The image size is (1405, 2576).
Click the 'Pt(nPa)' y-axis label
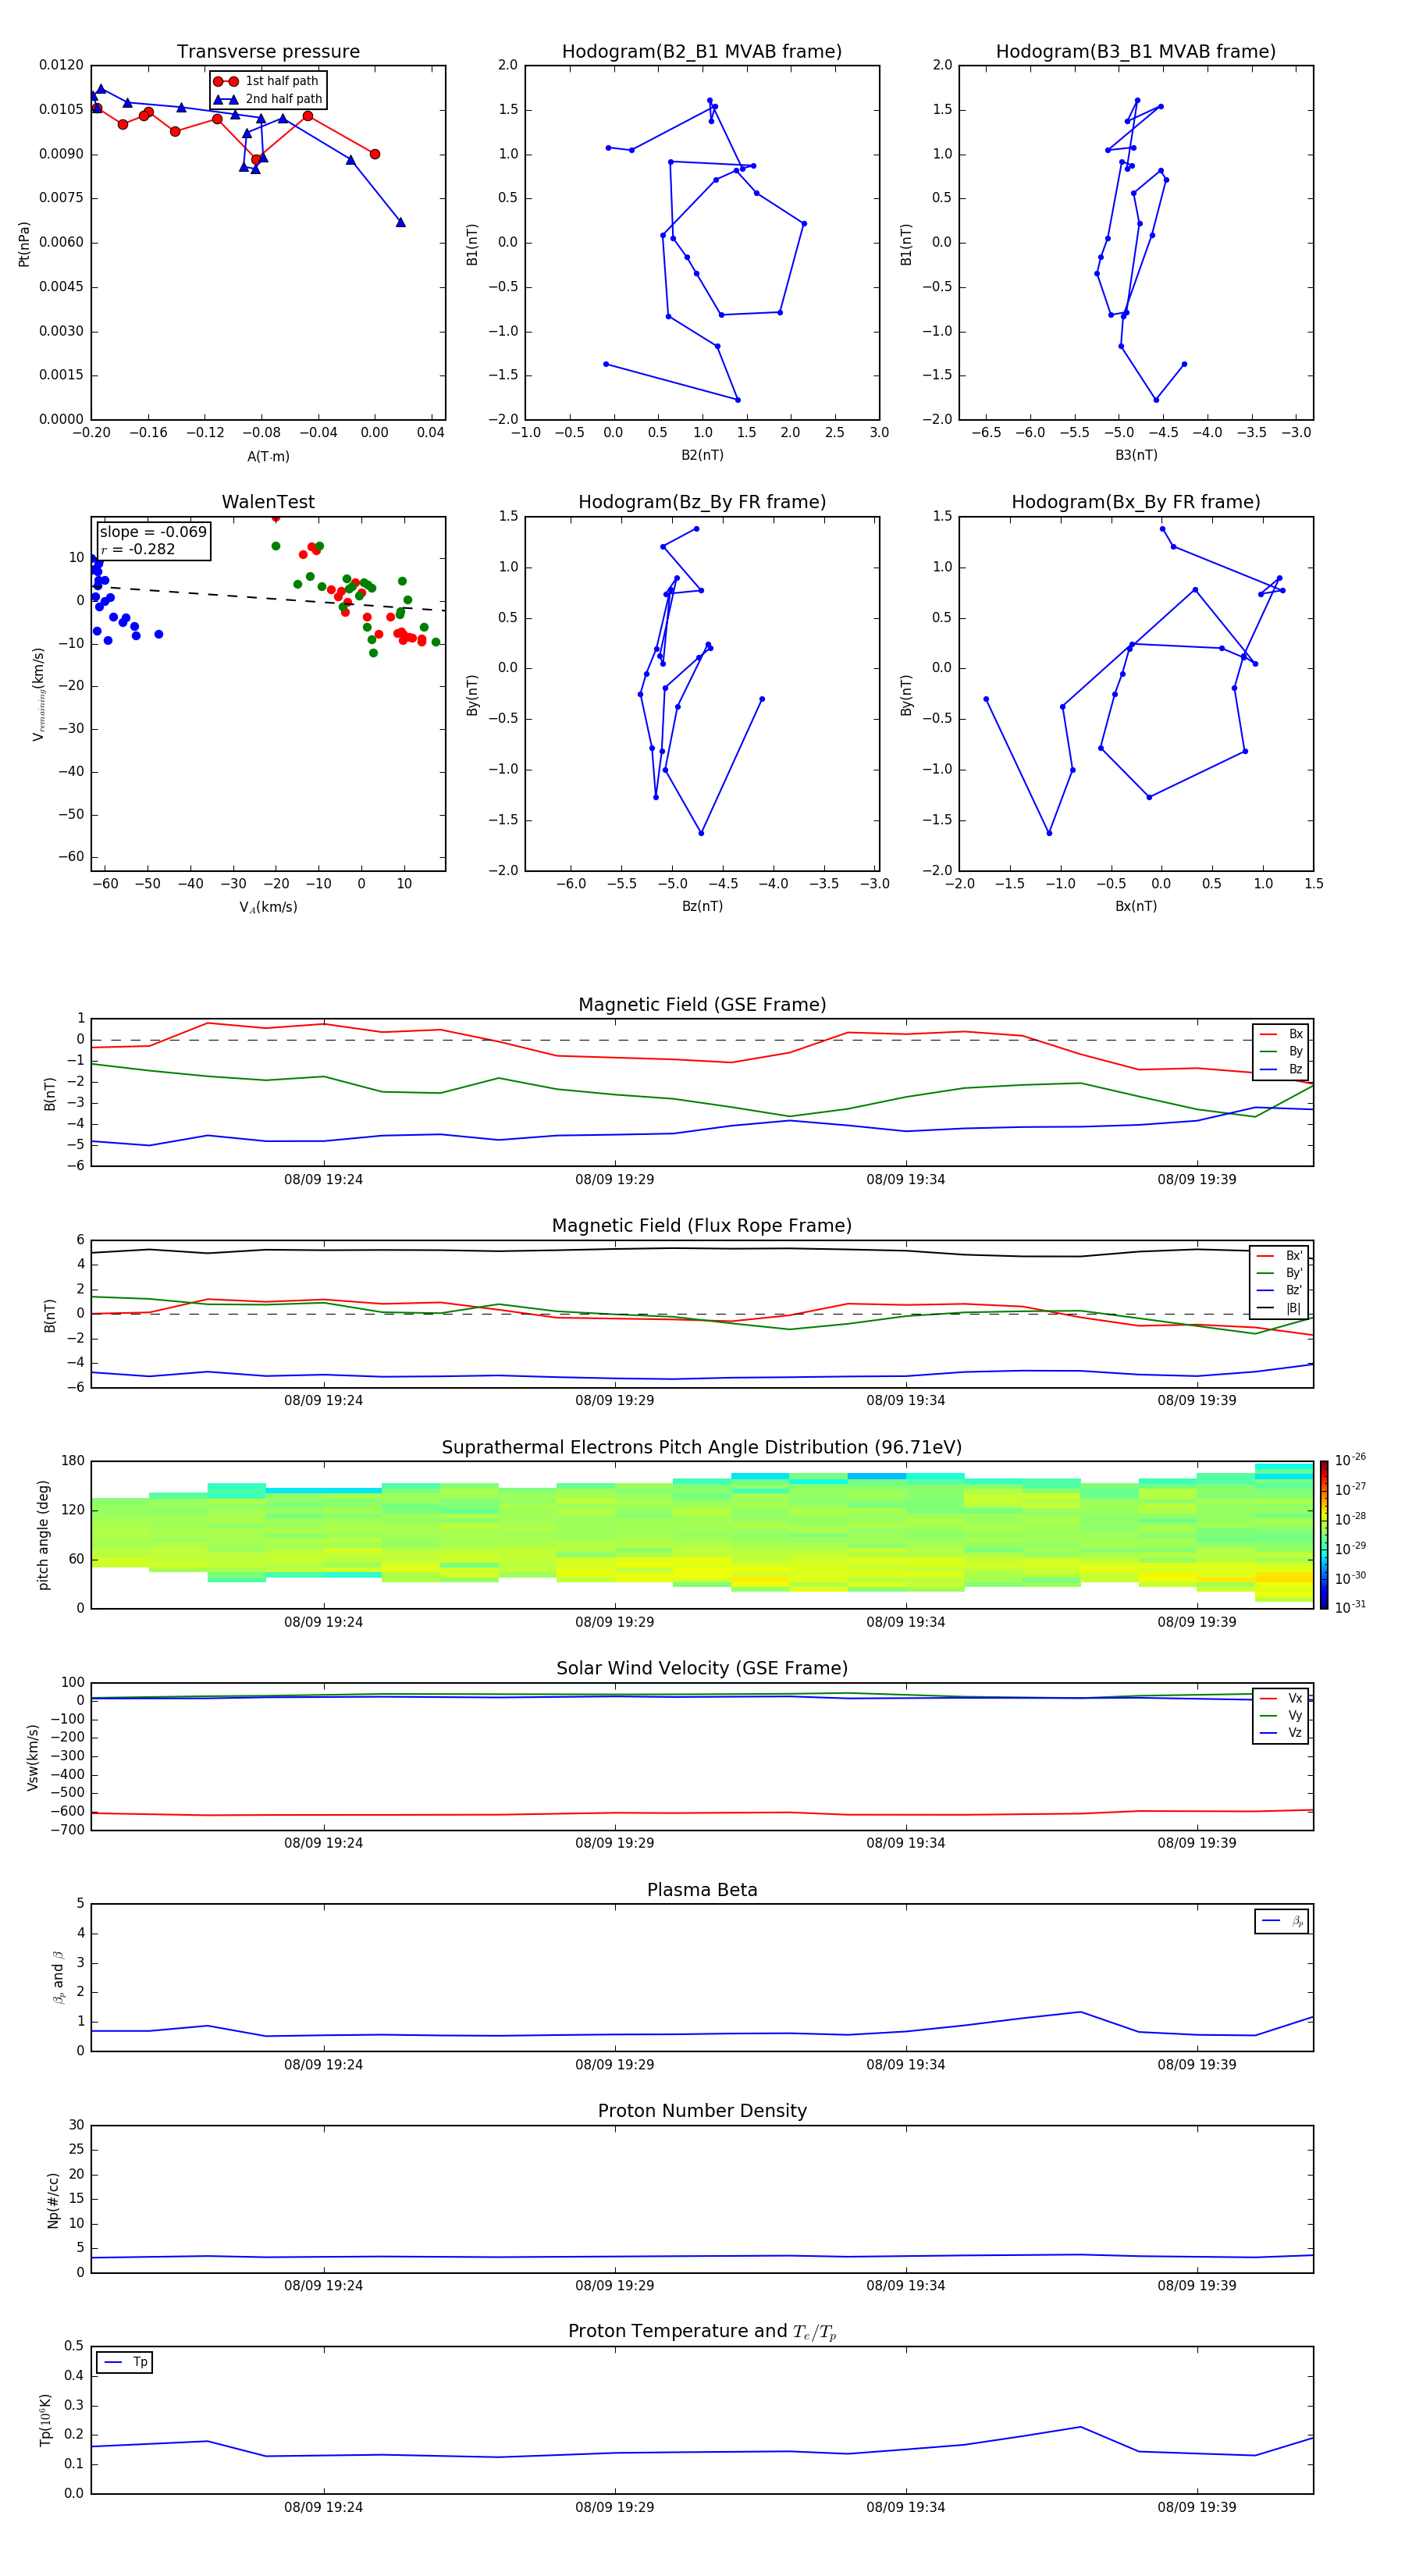tap(24, 244)
